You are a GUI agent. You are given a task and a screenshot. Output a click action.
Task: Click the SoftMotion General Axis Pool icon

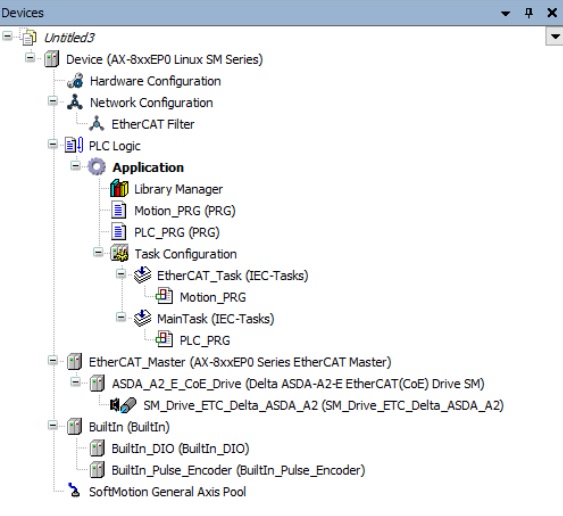point(74,491)
